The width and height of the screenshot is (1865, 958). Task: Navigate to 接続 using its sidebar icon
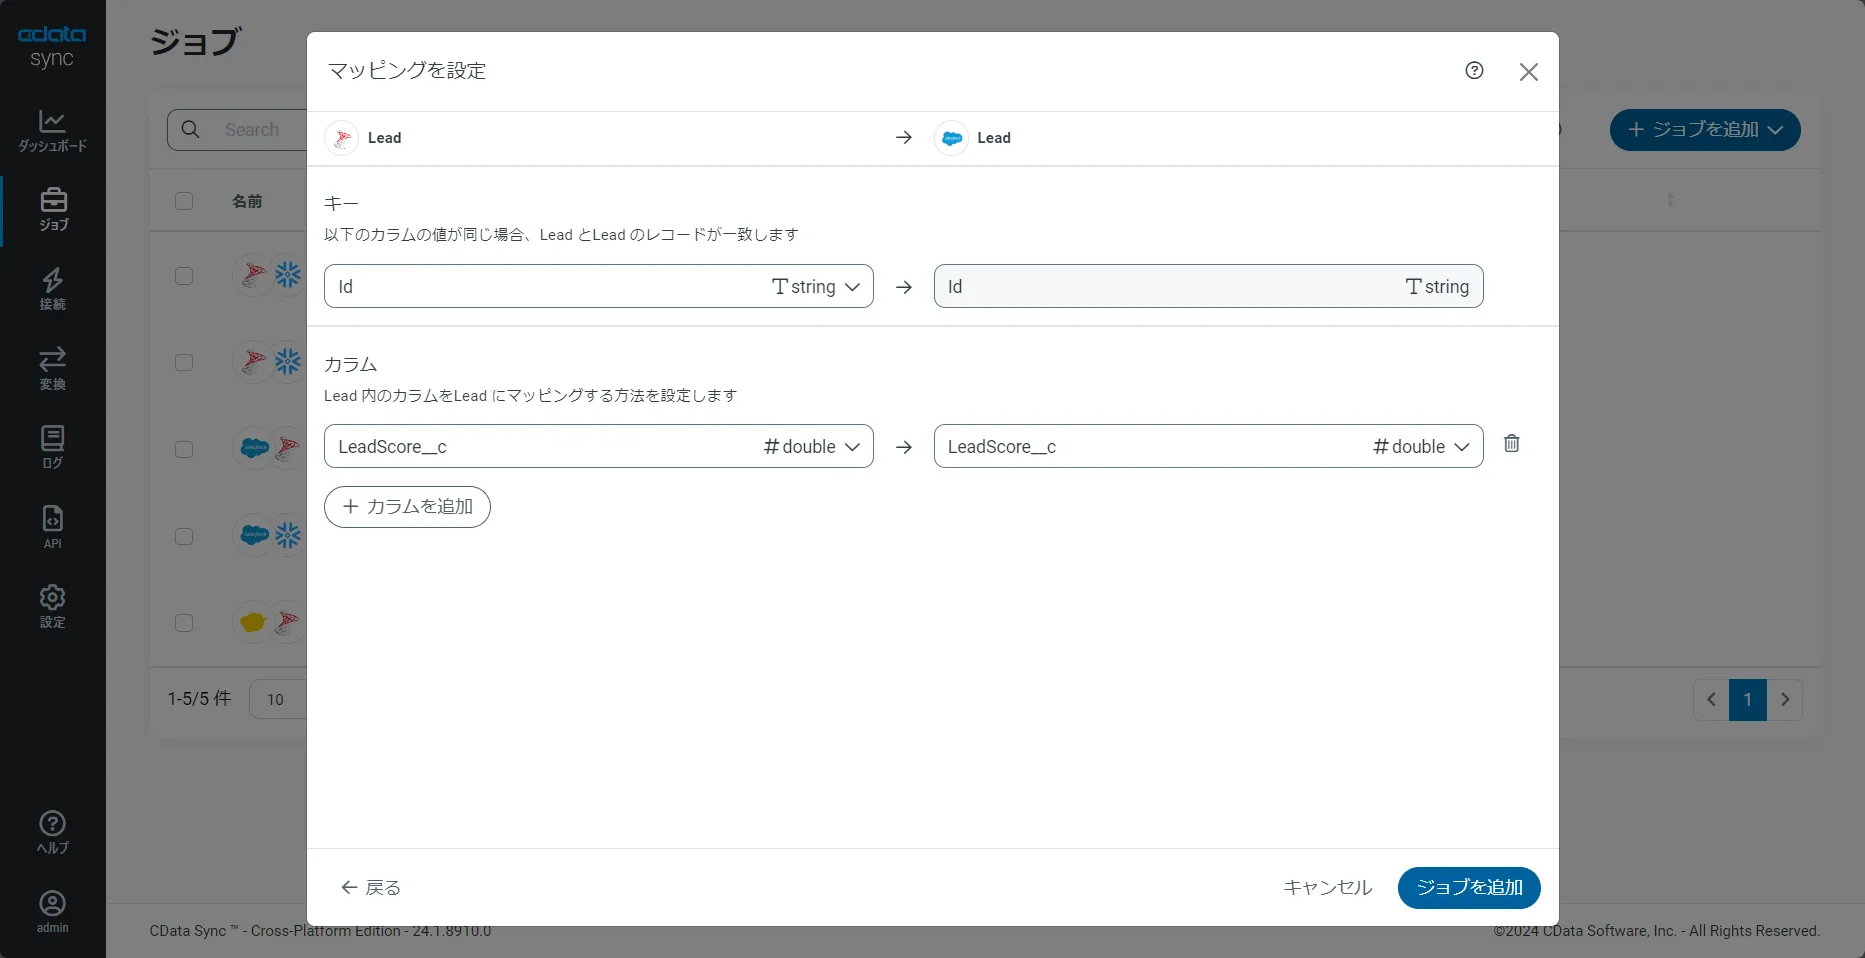pyautogui.click(x=52, y=288)
